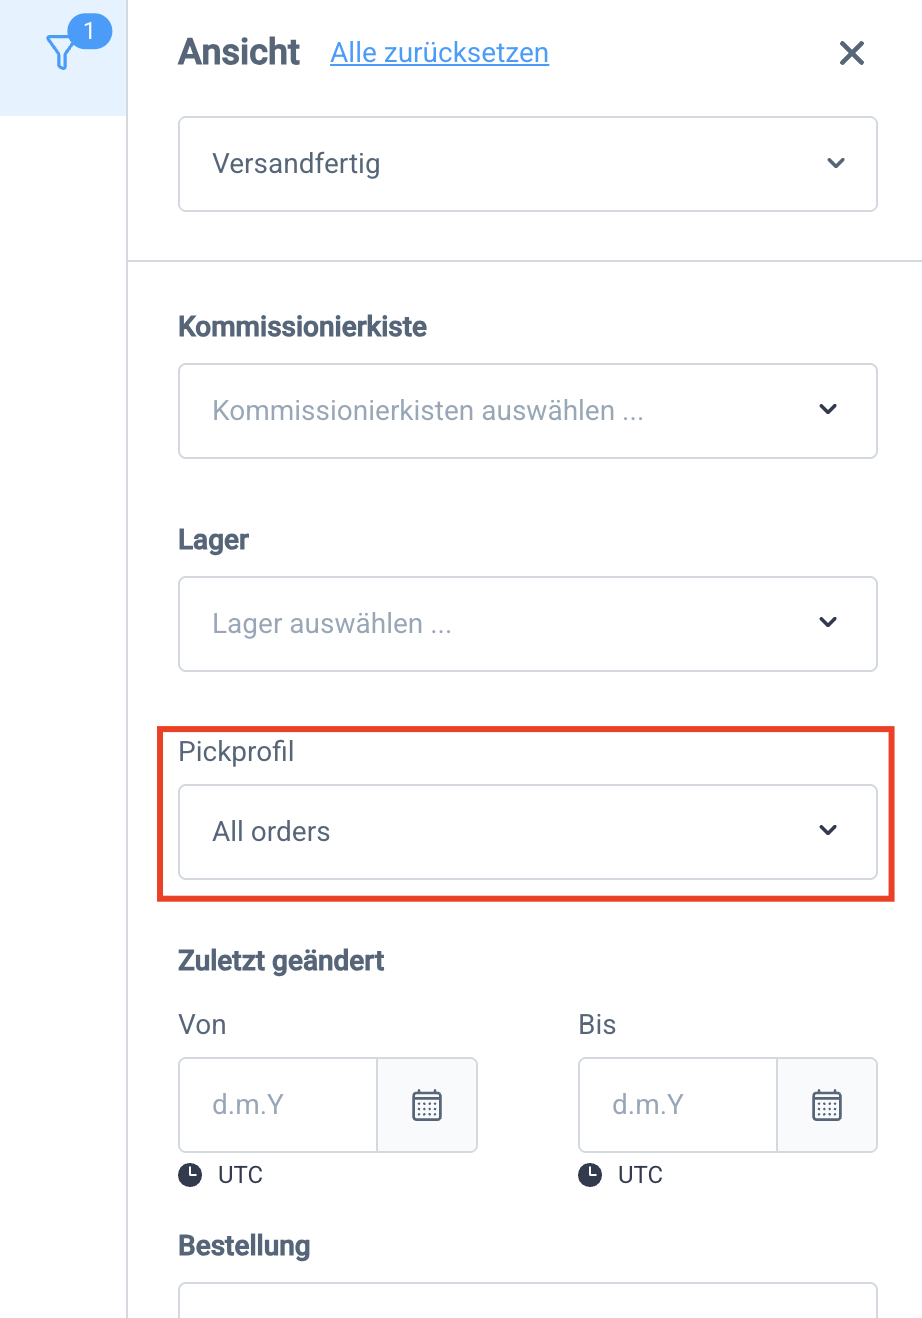Click the chevron arrow beside All orders
Image resolution: width=922 pixels, height=1318 pixels.
click(x=828, y=831)
